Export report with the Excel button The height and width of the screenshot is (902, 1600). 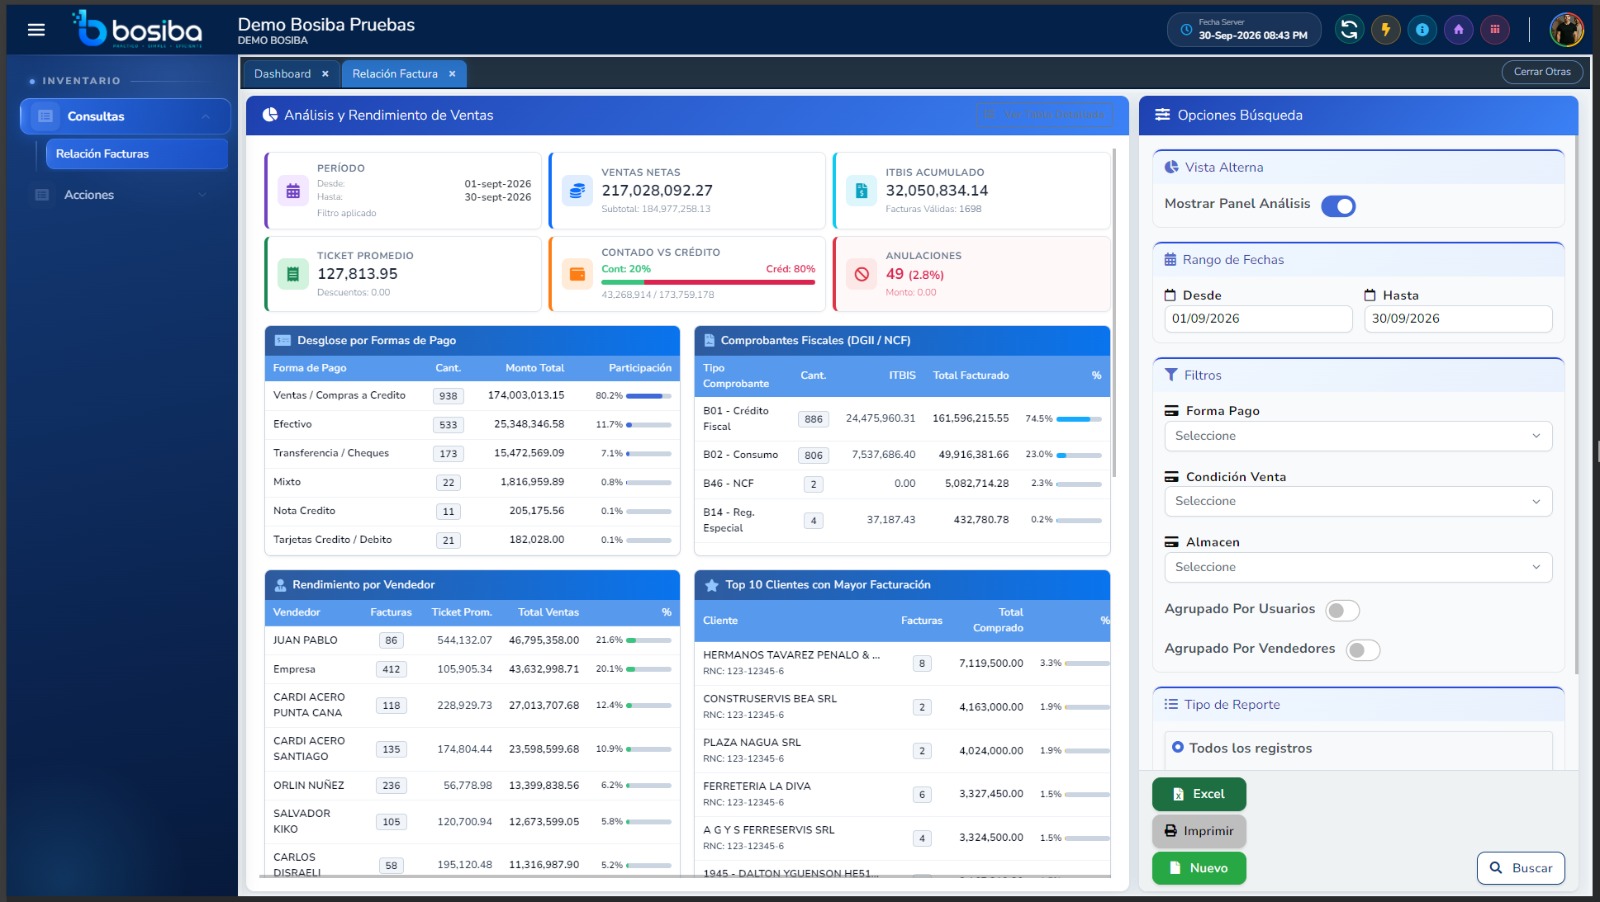click(x=1199, y=794)
